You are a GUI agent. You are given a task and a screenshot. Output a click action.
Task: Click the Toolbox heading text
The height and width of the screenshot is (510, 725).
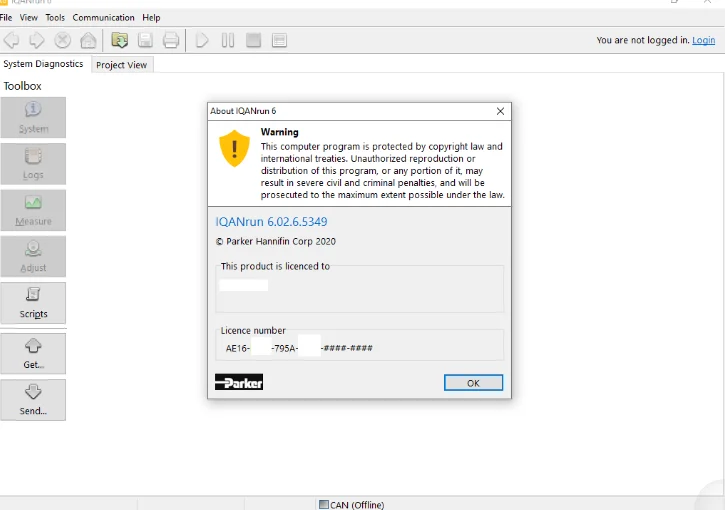23,86
